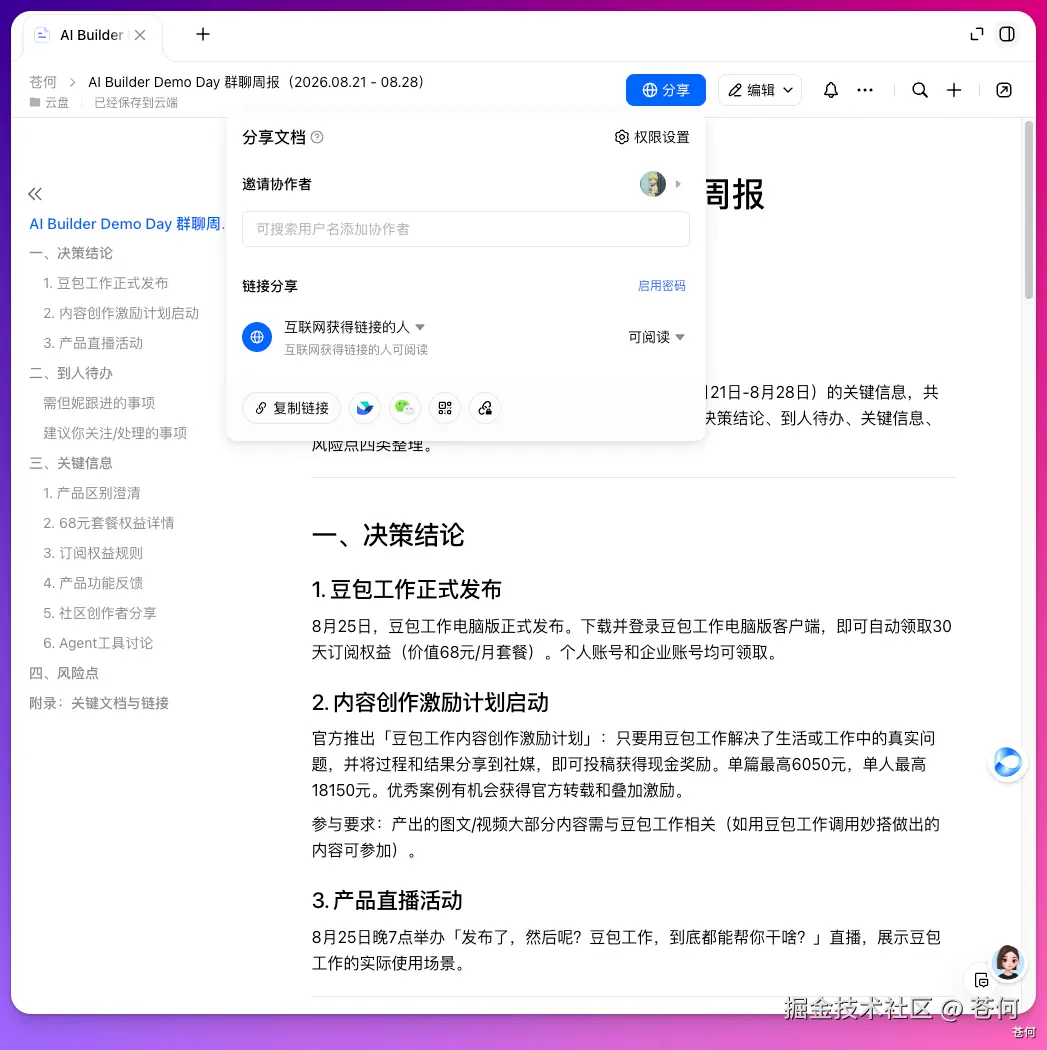Expand collaborator list arrow next to avatar
1047x1050 pixels.
click(678, 183)
